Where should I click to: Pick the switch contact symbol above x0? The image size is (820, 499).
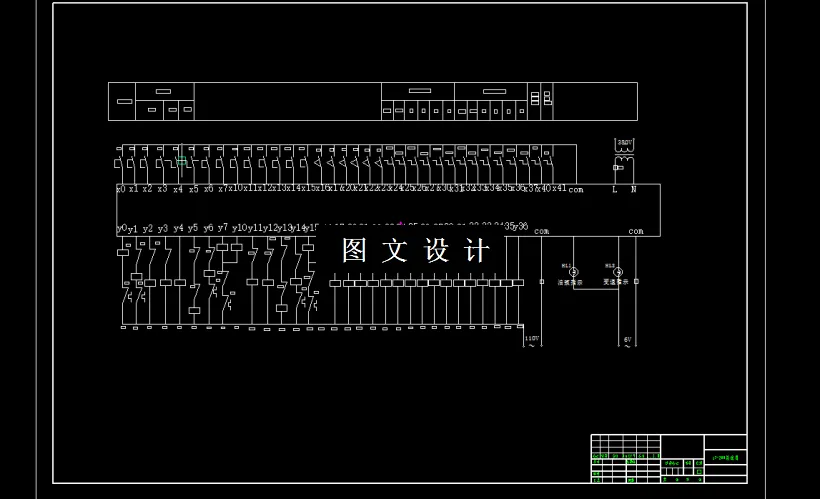click(x=118, y=163)
